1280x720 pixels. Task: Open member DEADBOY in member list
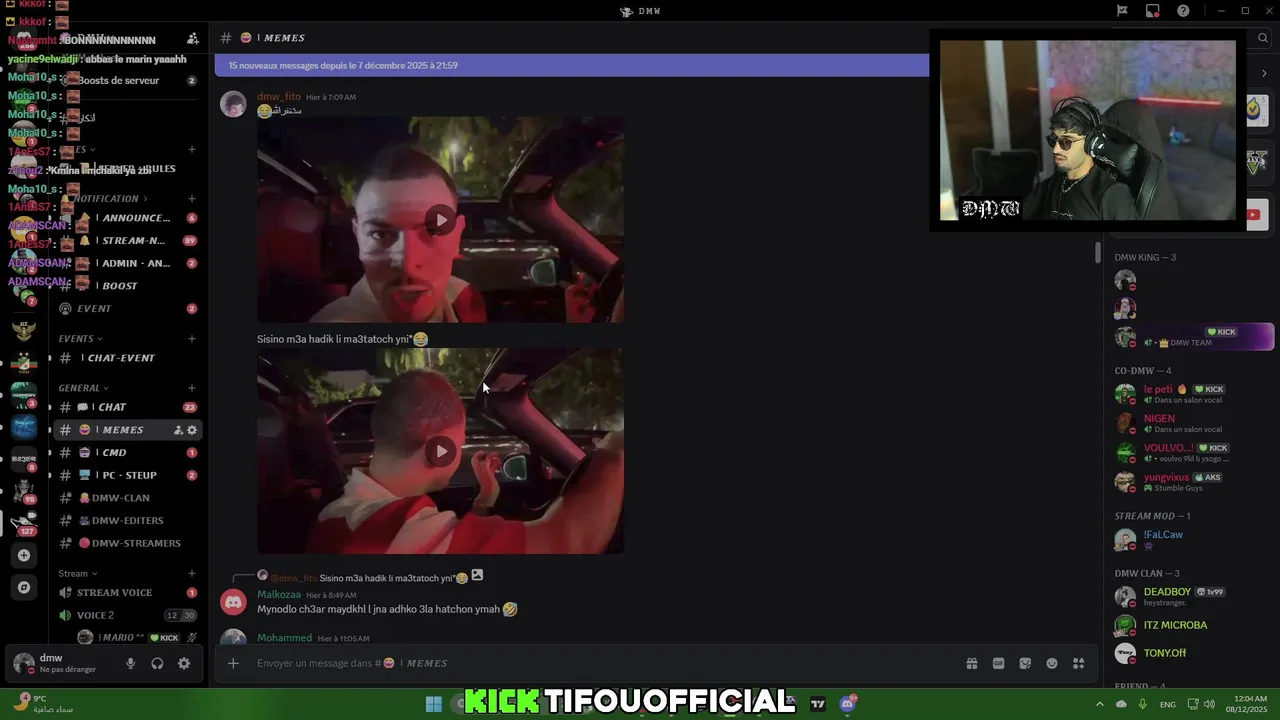[x=1192, y=596]
